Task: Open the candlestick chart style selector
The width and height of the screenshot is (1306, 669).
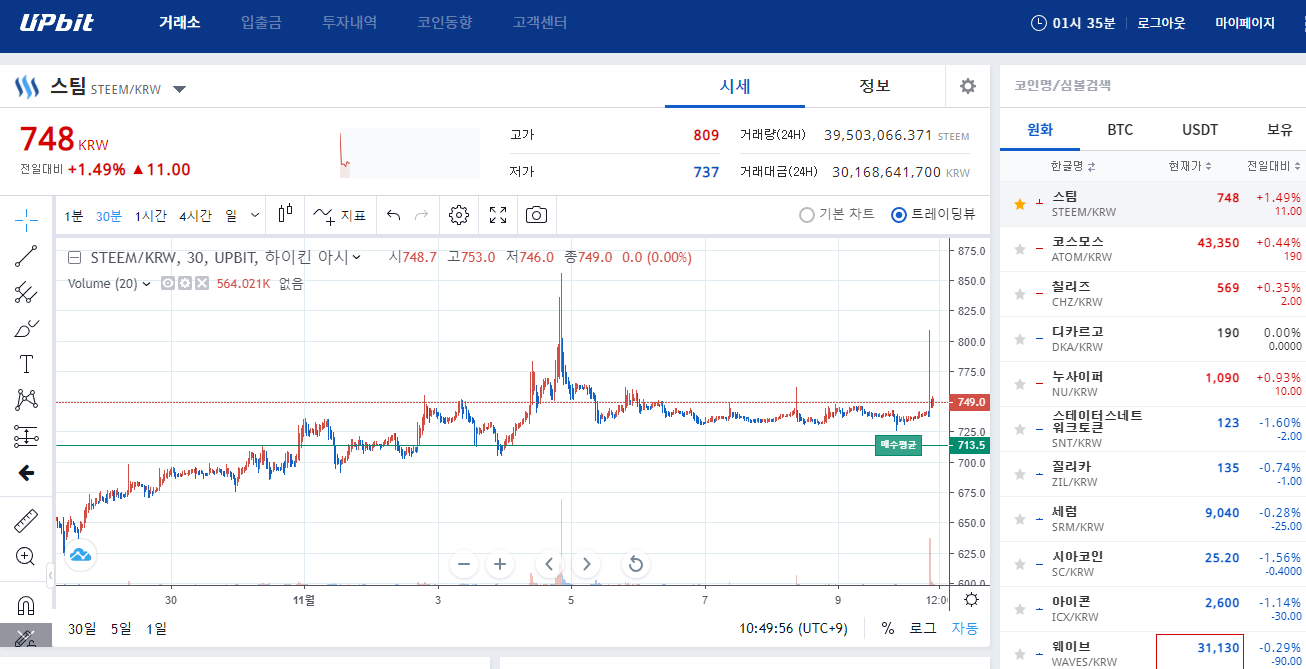Action: [x=286, y=215]
